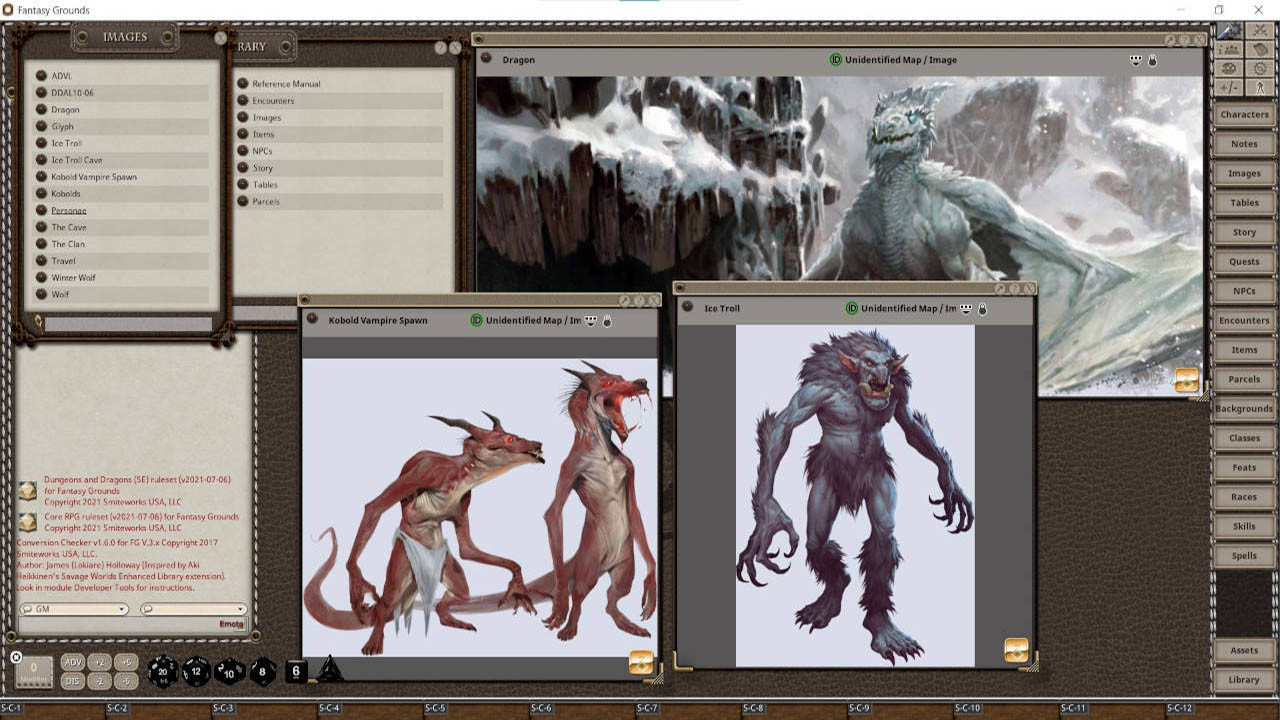Select the Winter Wolf image entry

click(70, 277)
